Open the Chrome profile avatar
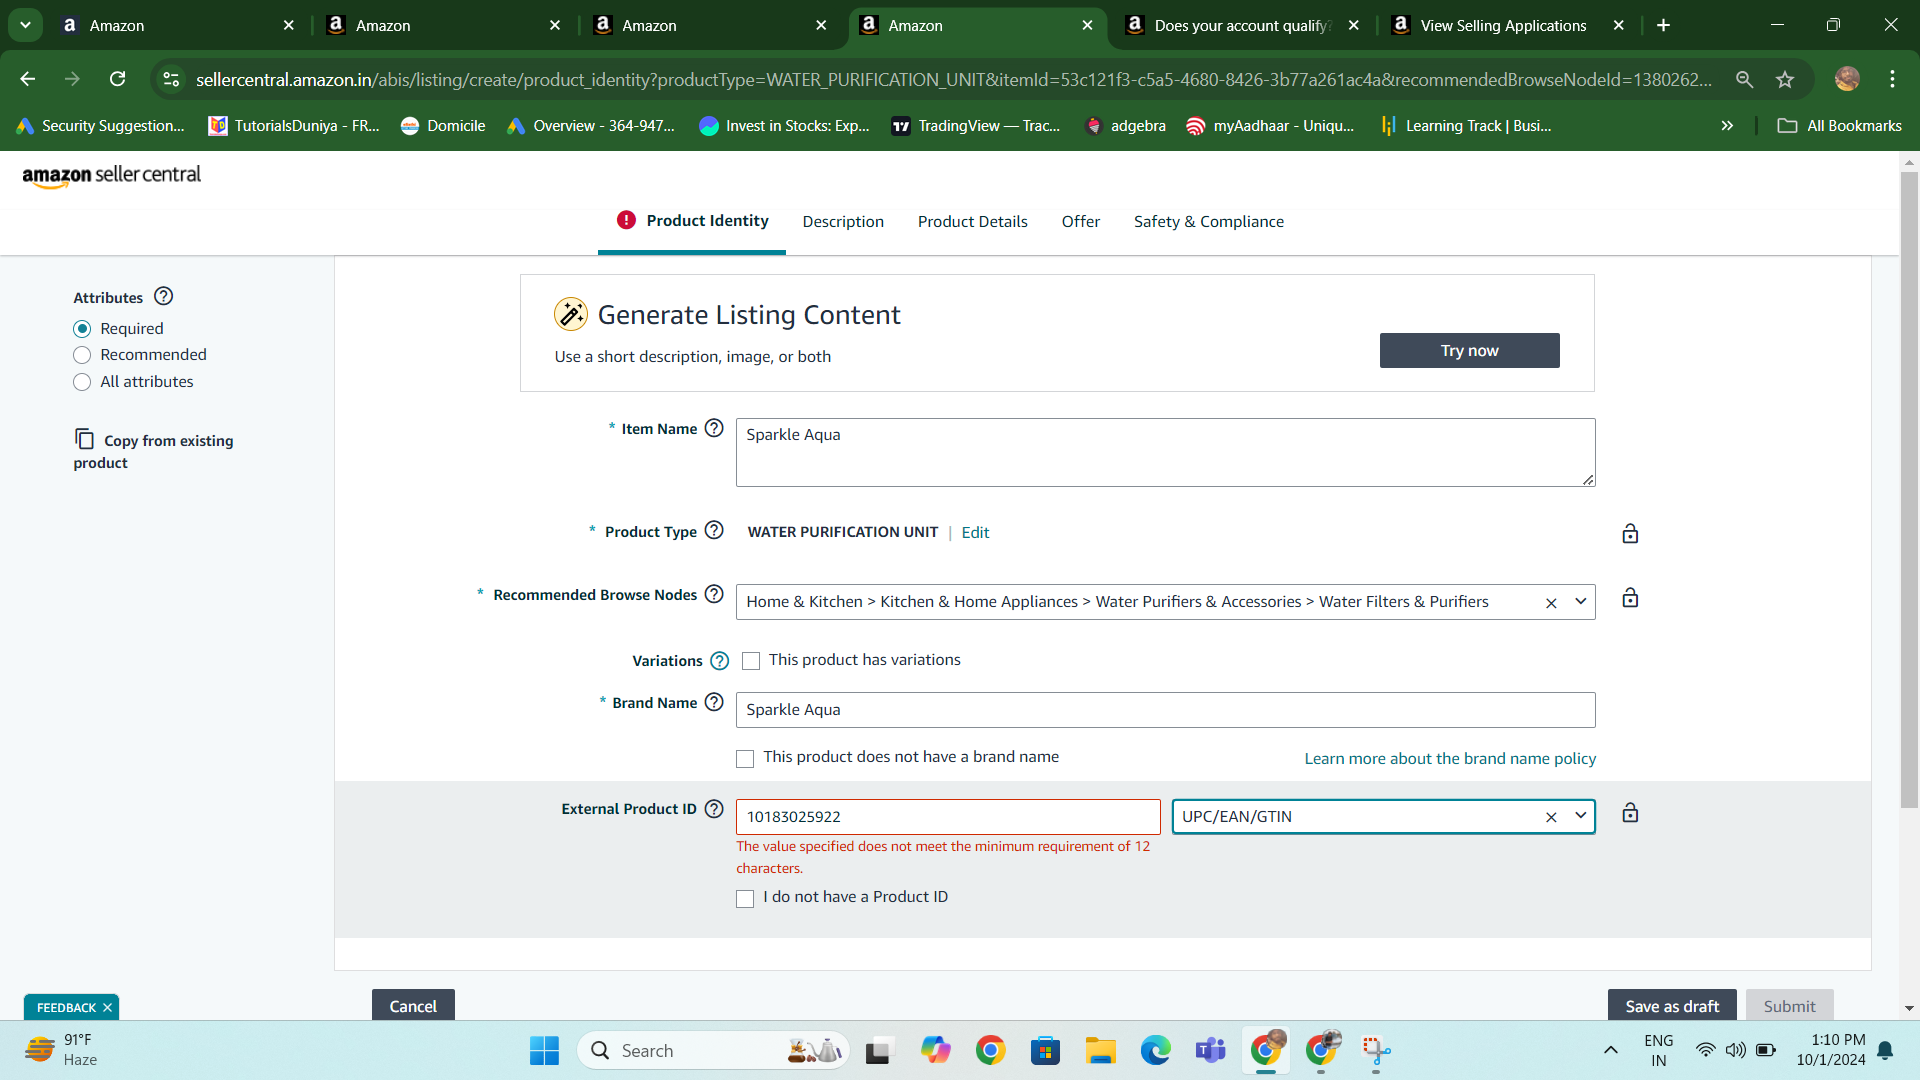 1847,79
